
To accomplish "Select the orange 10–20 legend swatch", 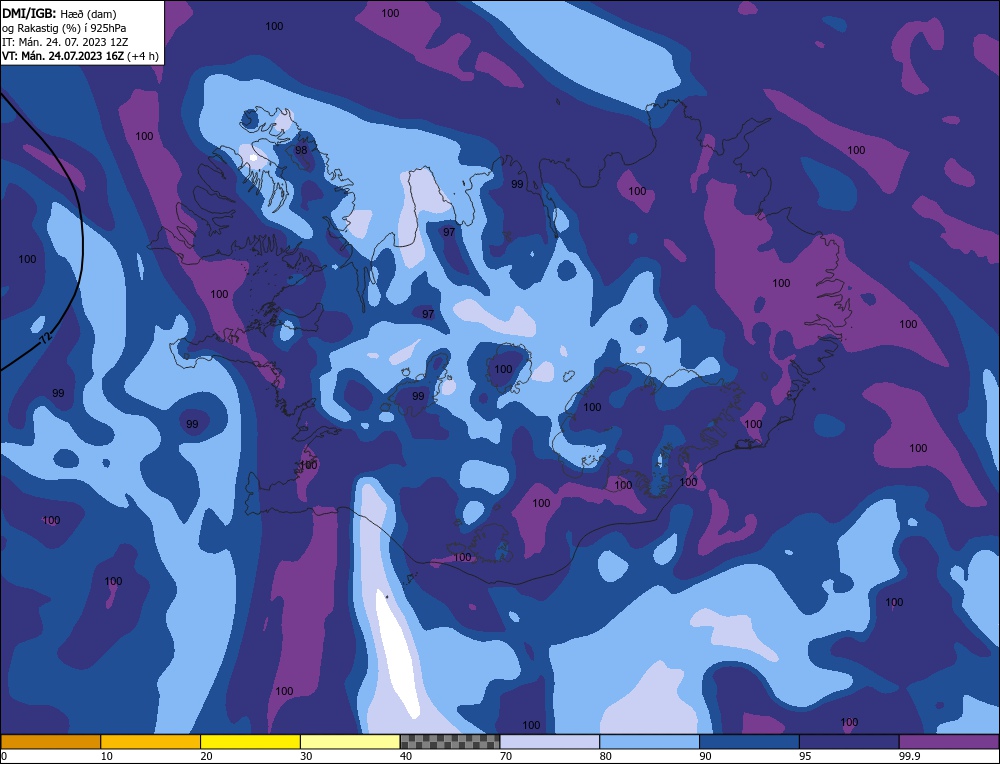I will coord(151,741).
